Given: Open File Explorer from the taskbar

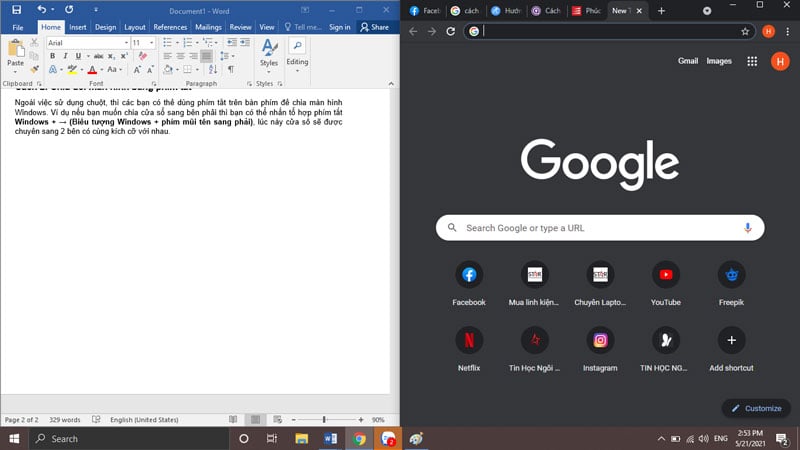Looking at the screenshot, I should coord(301,438).
